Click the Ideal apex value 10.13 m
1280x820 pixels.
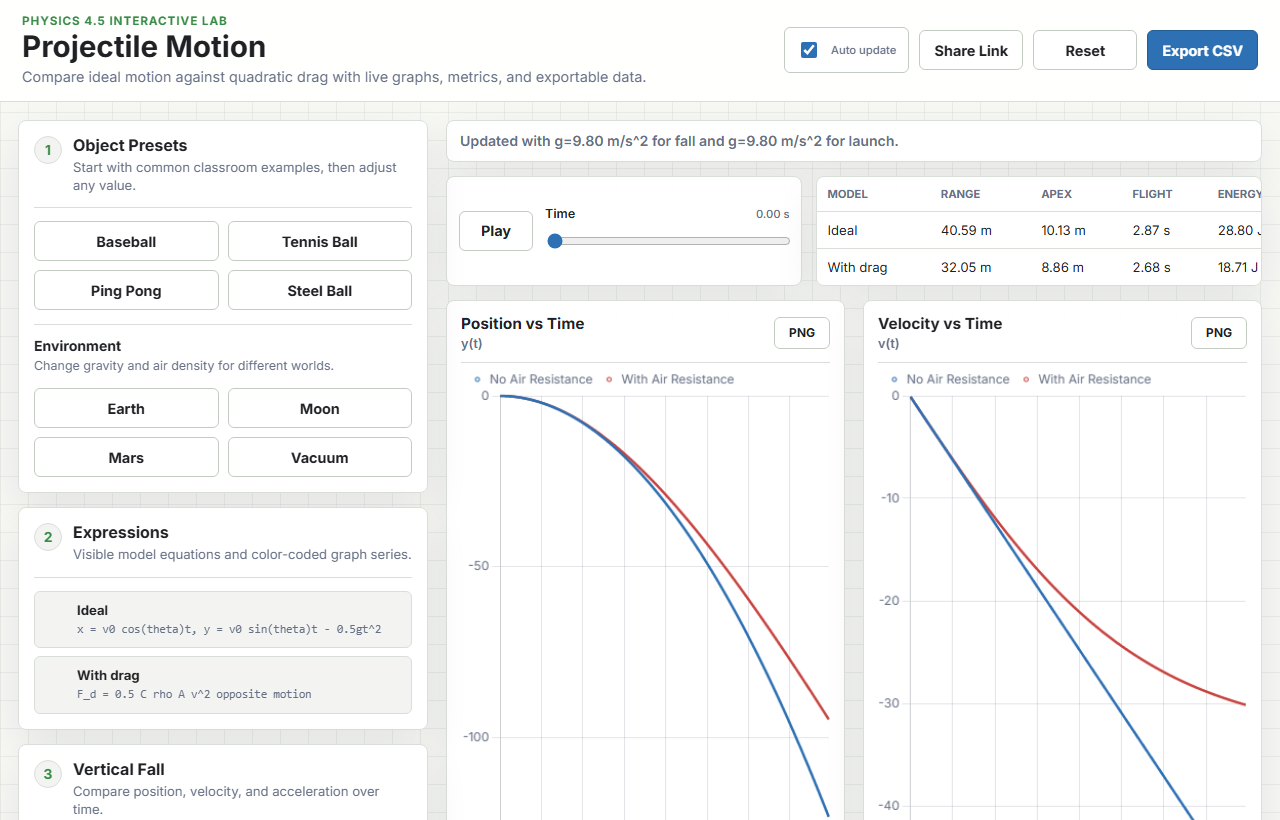1063,230
